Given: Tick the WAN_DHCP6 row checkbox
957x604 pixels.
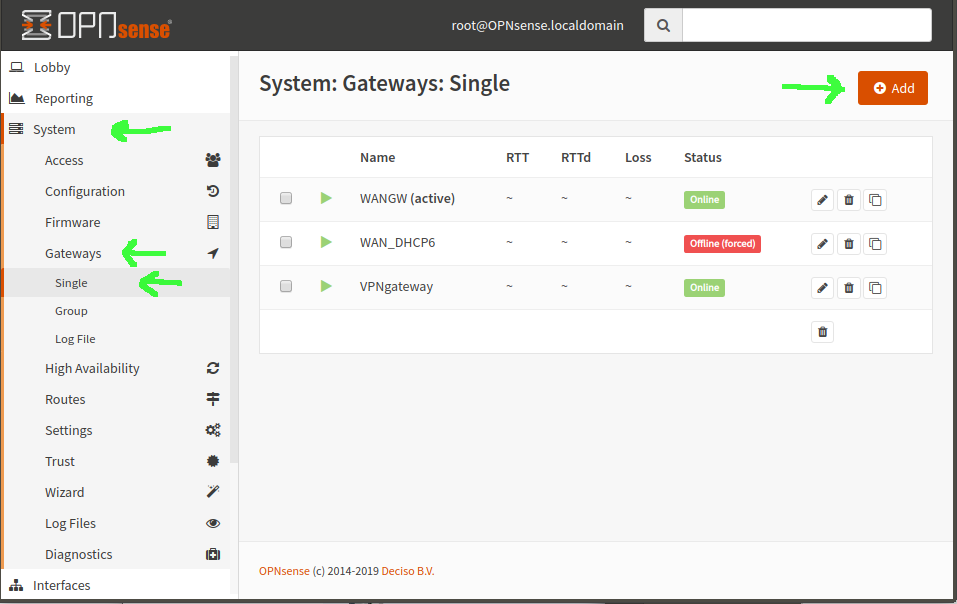Looking at the screenshot, I should click(286, 242).
